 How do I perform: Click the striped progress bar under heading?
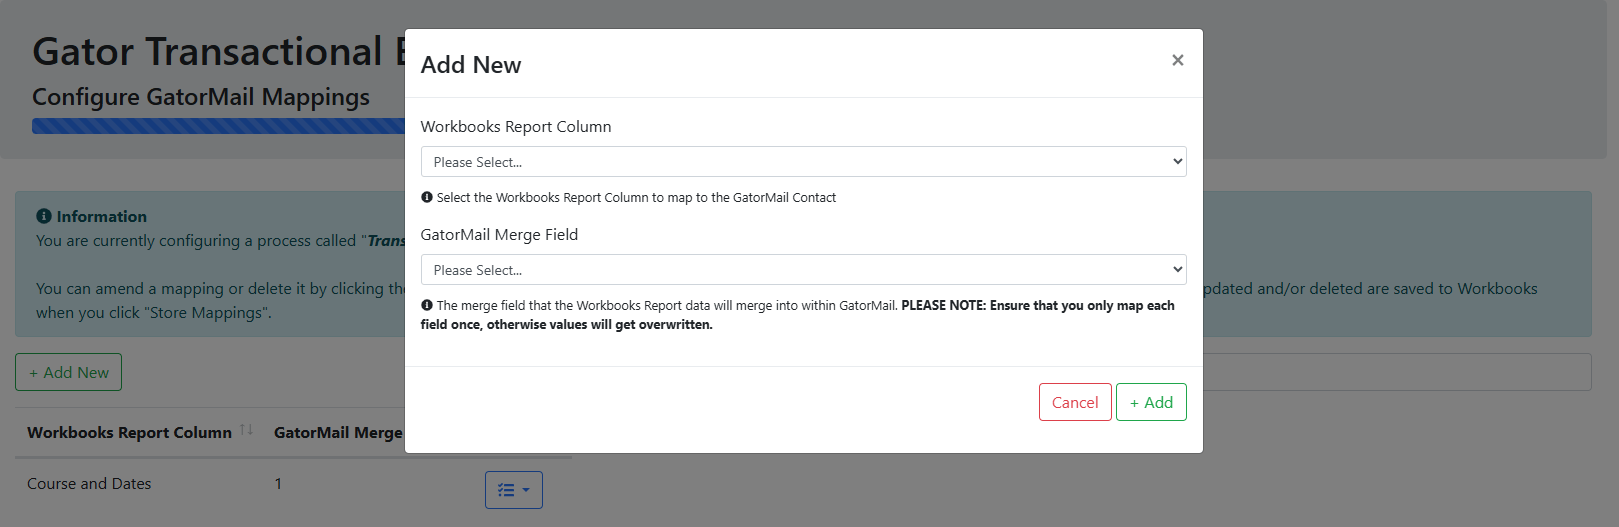pyautogui.click(x=218, y=126)
